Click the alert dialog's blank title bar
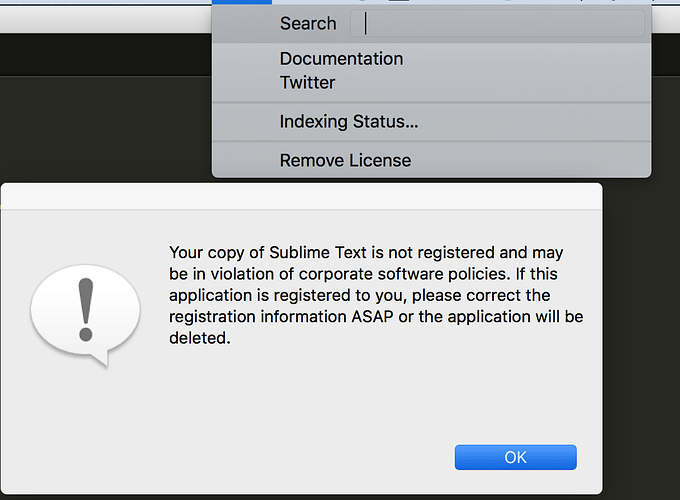Viewport: 680px width, 500px height. click(301, 196)
